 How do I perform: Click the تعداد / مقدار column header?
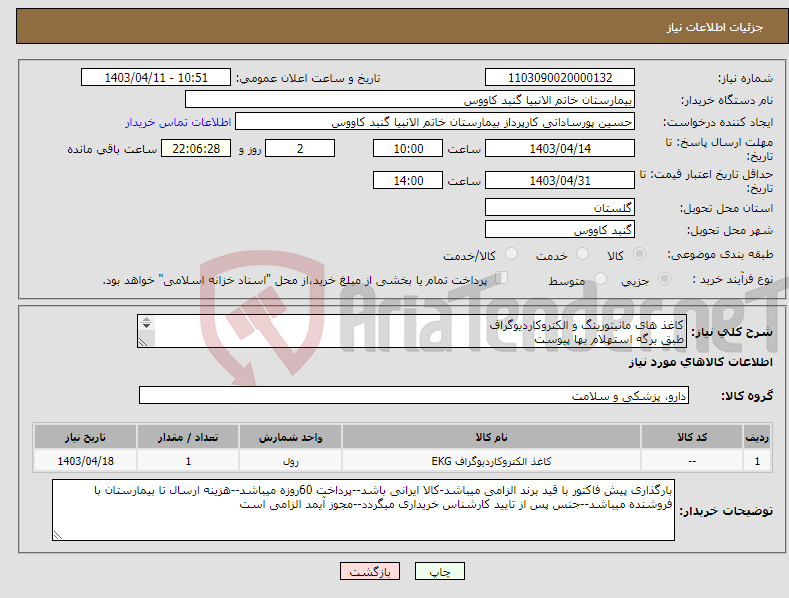tap(188, 437)
